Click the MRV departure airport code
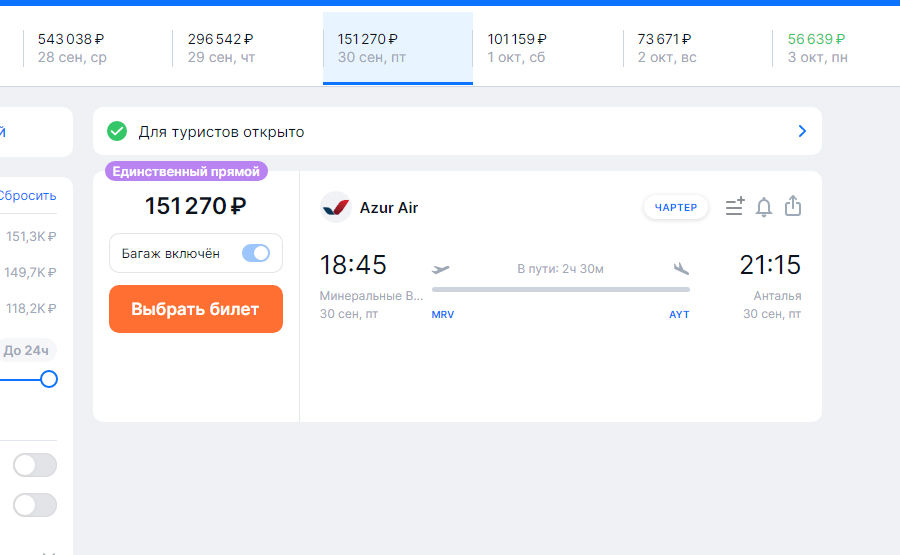 tap(443, 315)
